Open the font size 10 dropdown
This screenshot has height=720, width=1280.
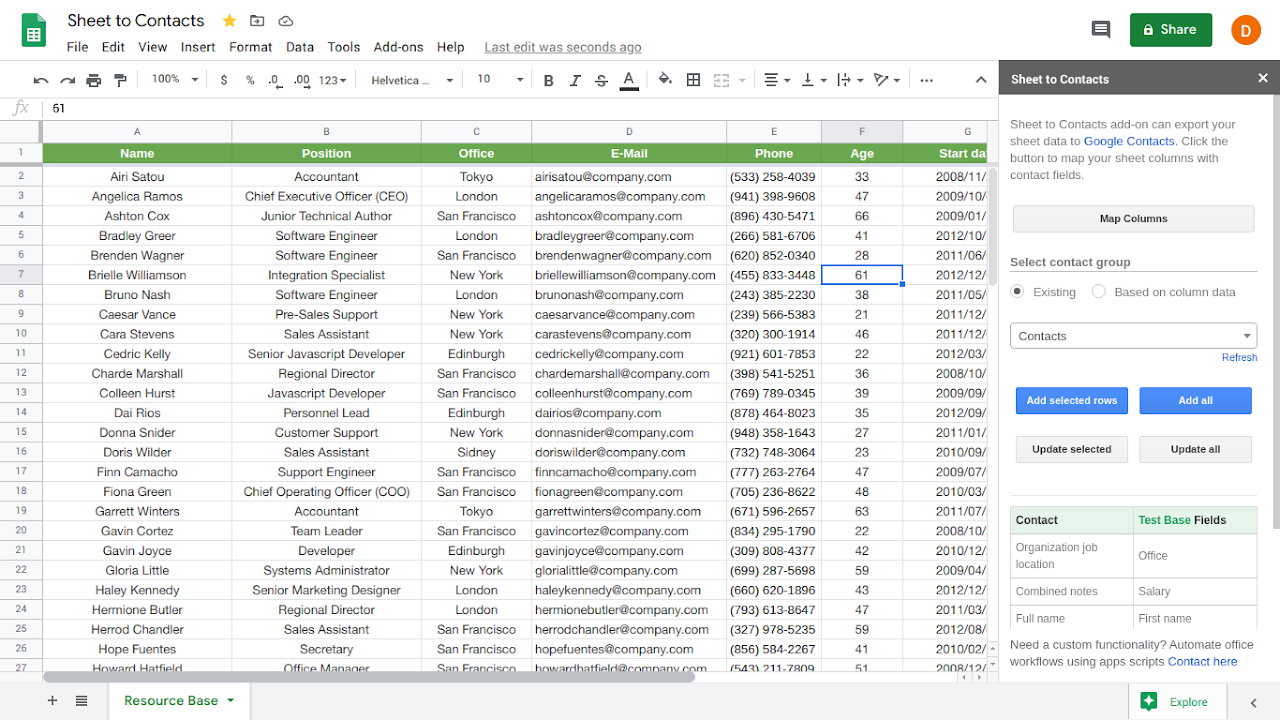pyautogui.click(x=499, y=80)
